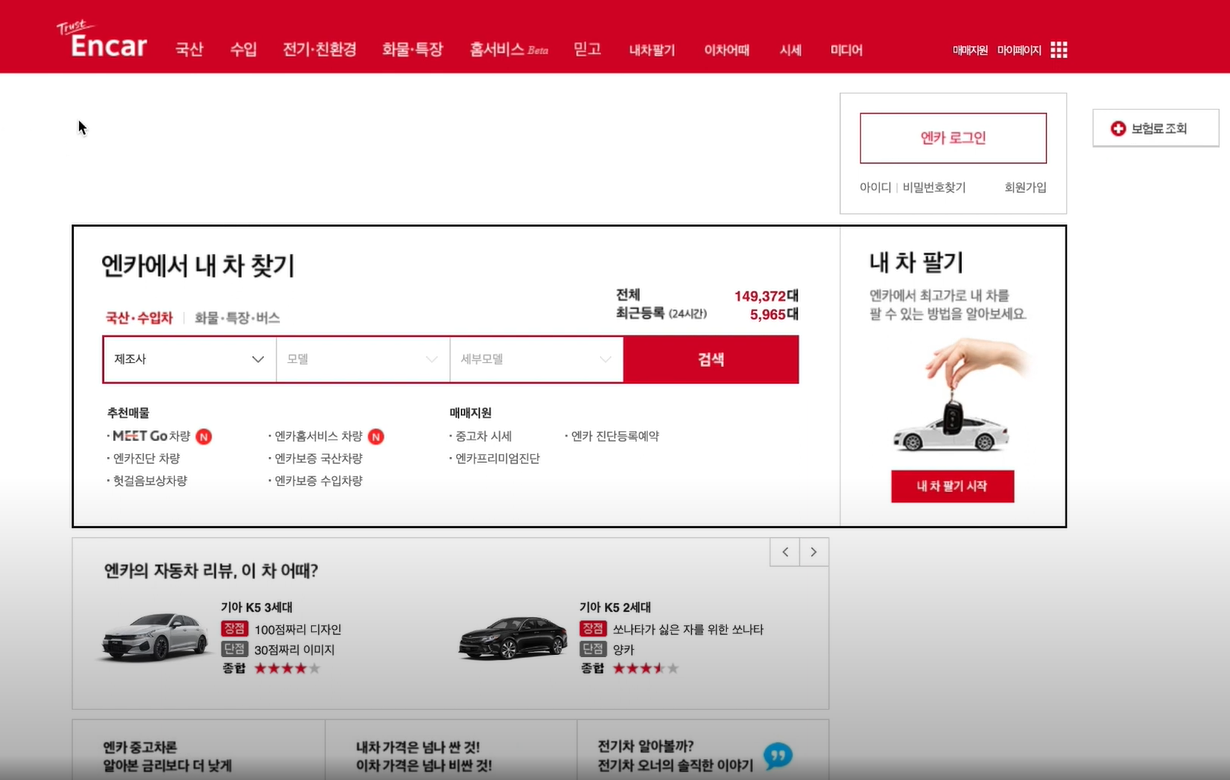Open the 회원가입 sign-up link

tap(1025, 188)
